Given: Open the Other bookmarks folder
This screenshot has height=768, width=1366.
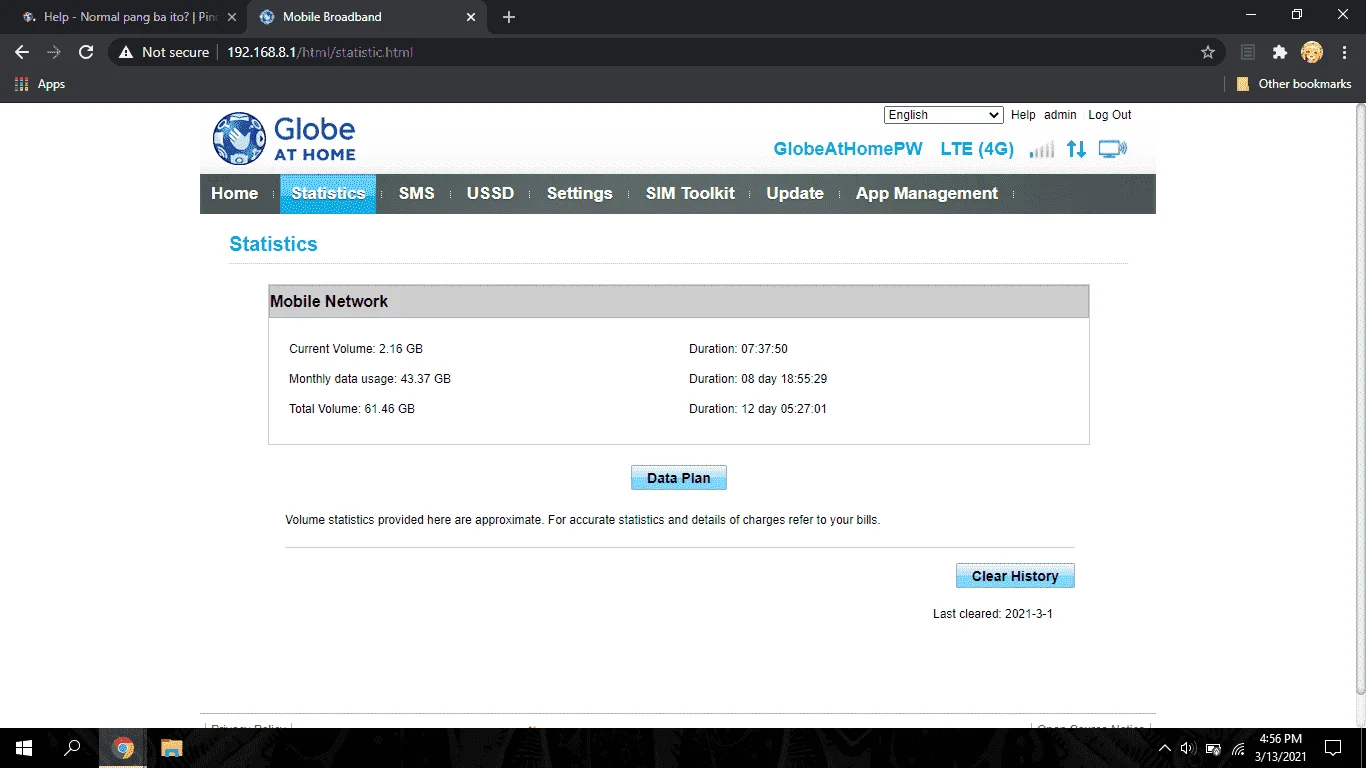Looking at the screenshot, I should tap(1294, 84).
